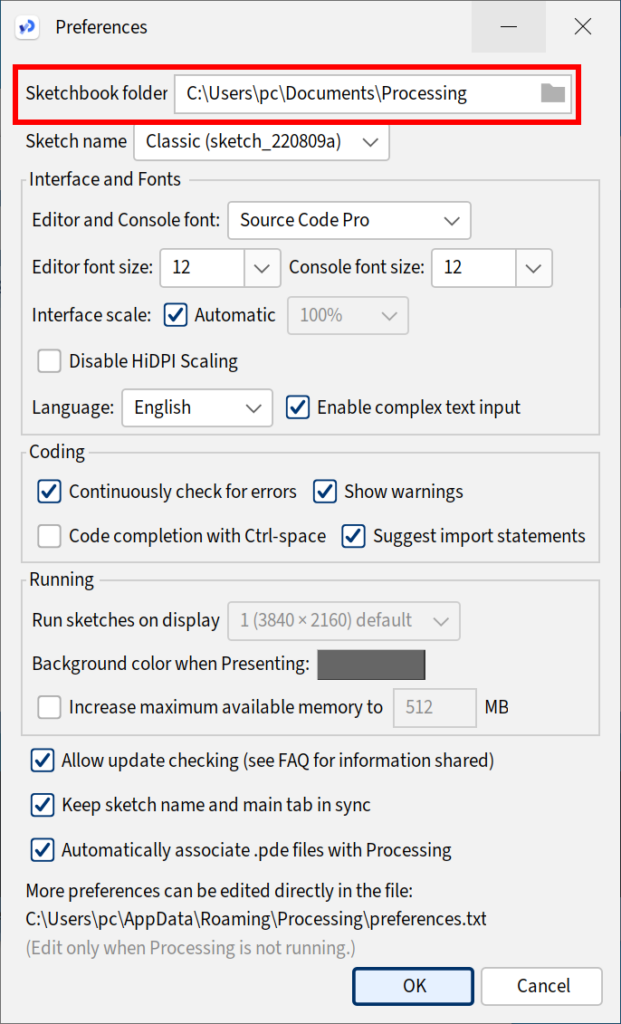Open the Sketch name dropdown
The height and width of the screenshot is (1024, 621).
pos(261,142)
